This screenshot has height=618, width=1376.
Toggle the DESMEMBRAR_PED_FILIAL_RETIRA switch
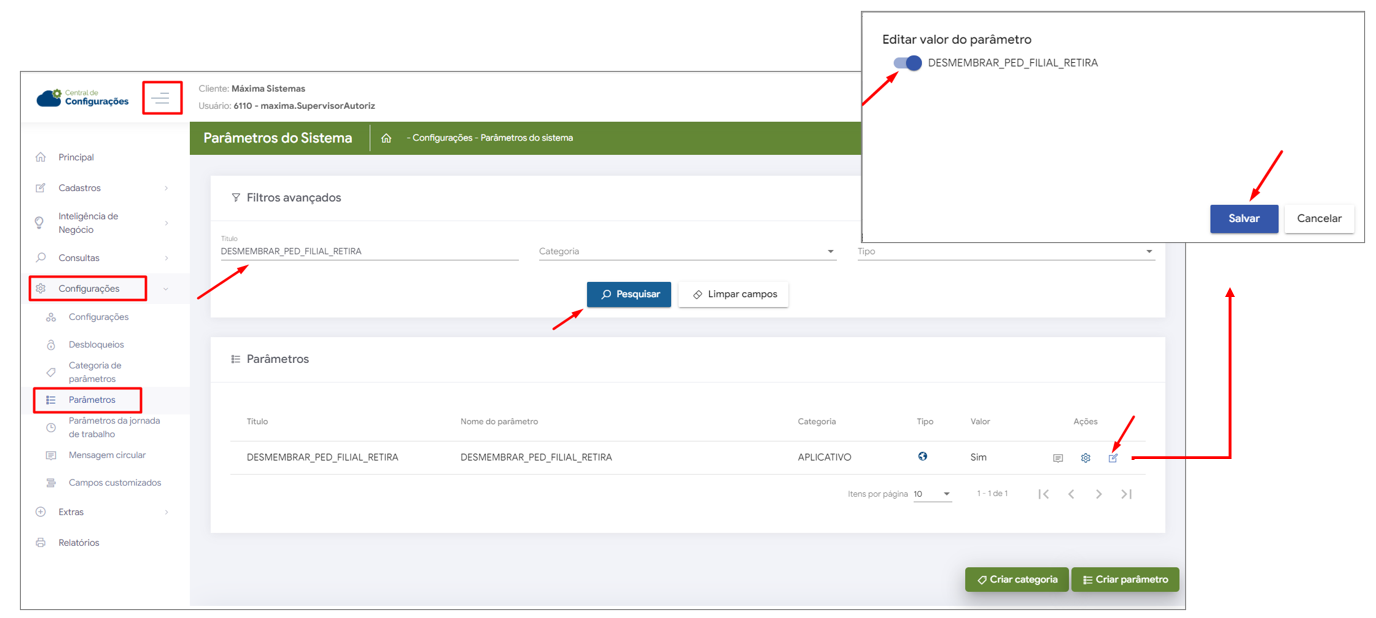coord(907,63)
